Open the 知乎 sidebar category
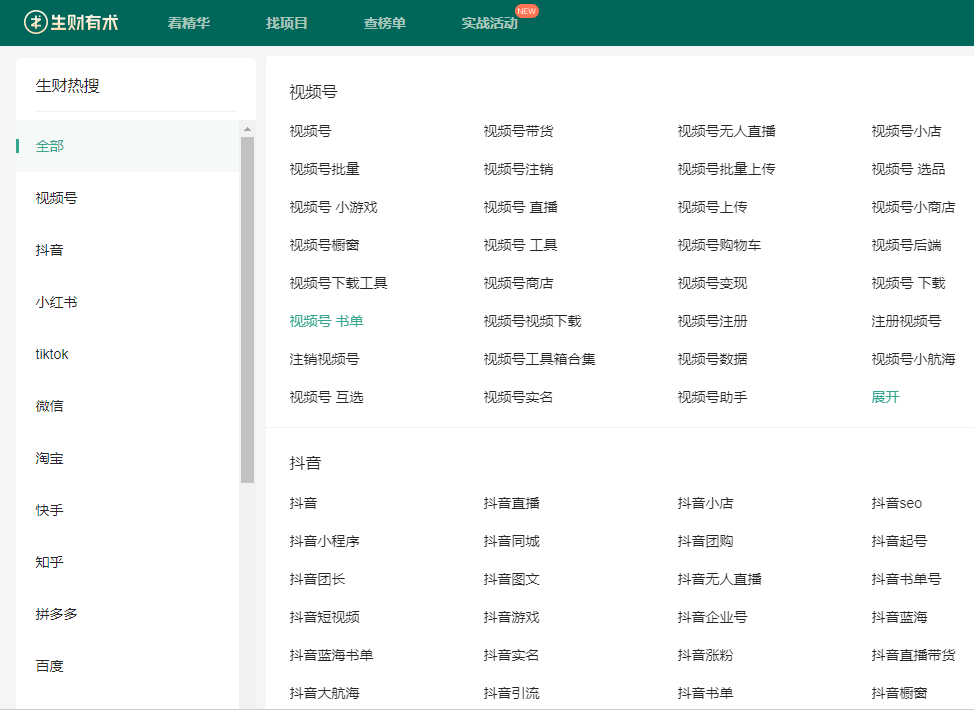The width and height of the screenshot is (974, 711). click(50, 562)
